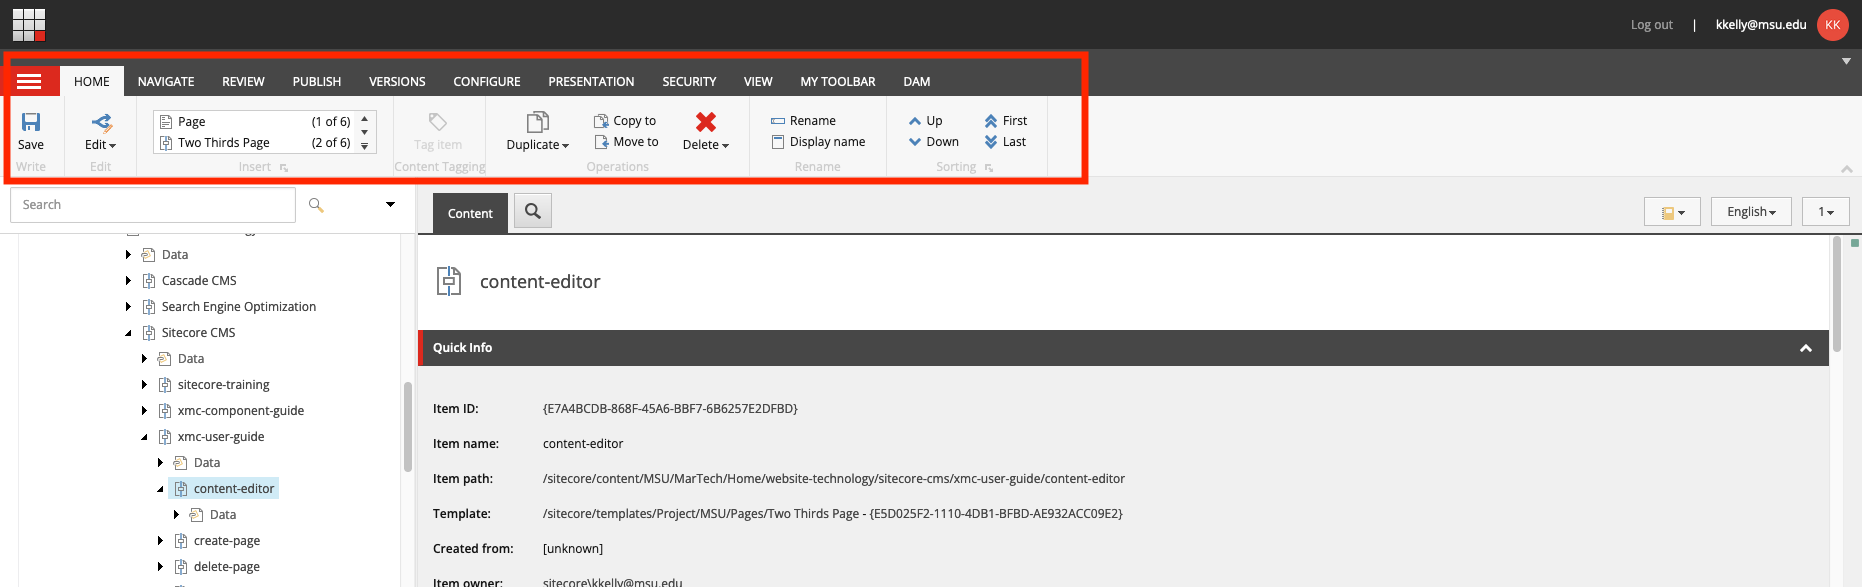Click the Log out link
The height and width of the screenshot is (587, 1862).
[x=1651, y=25]
